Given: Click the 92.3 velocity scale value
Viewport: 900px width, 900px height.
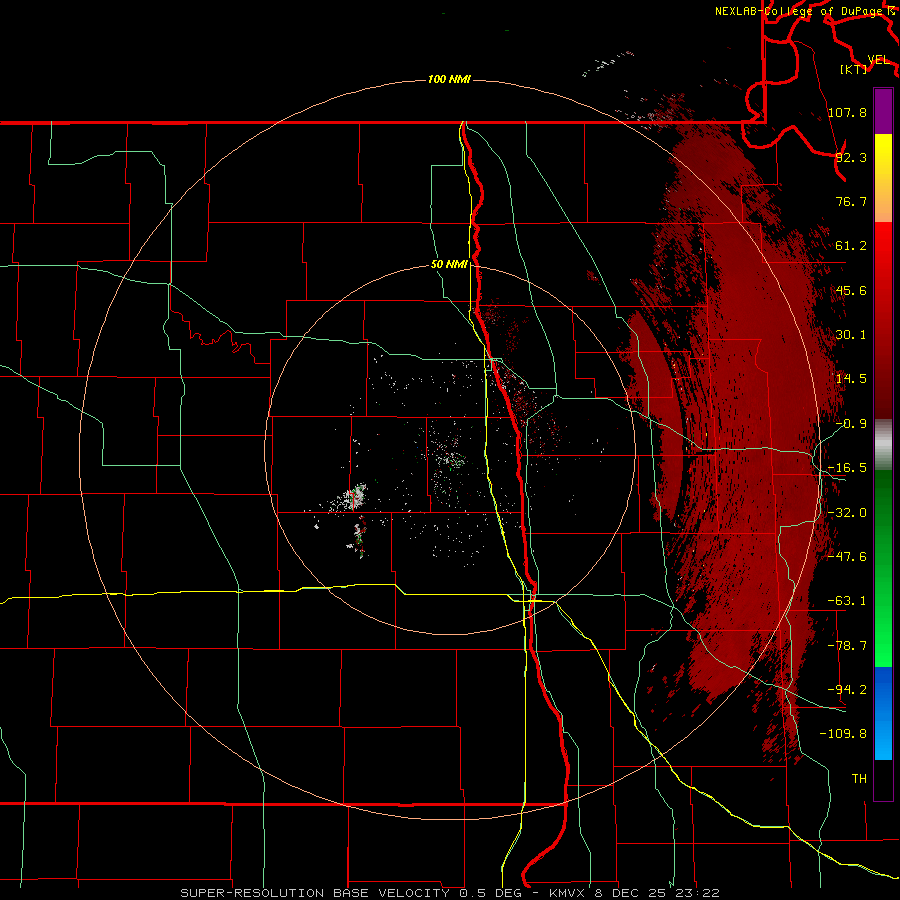Looking at the screenshot, I should point(851,157).
